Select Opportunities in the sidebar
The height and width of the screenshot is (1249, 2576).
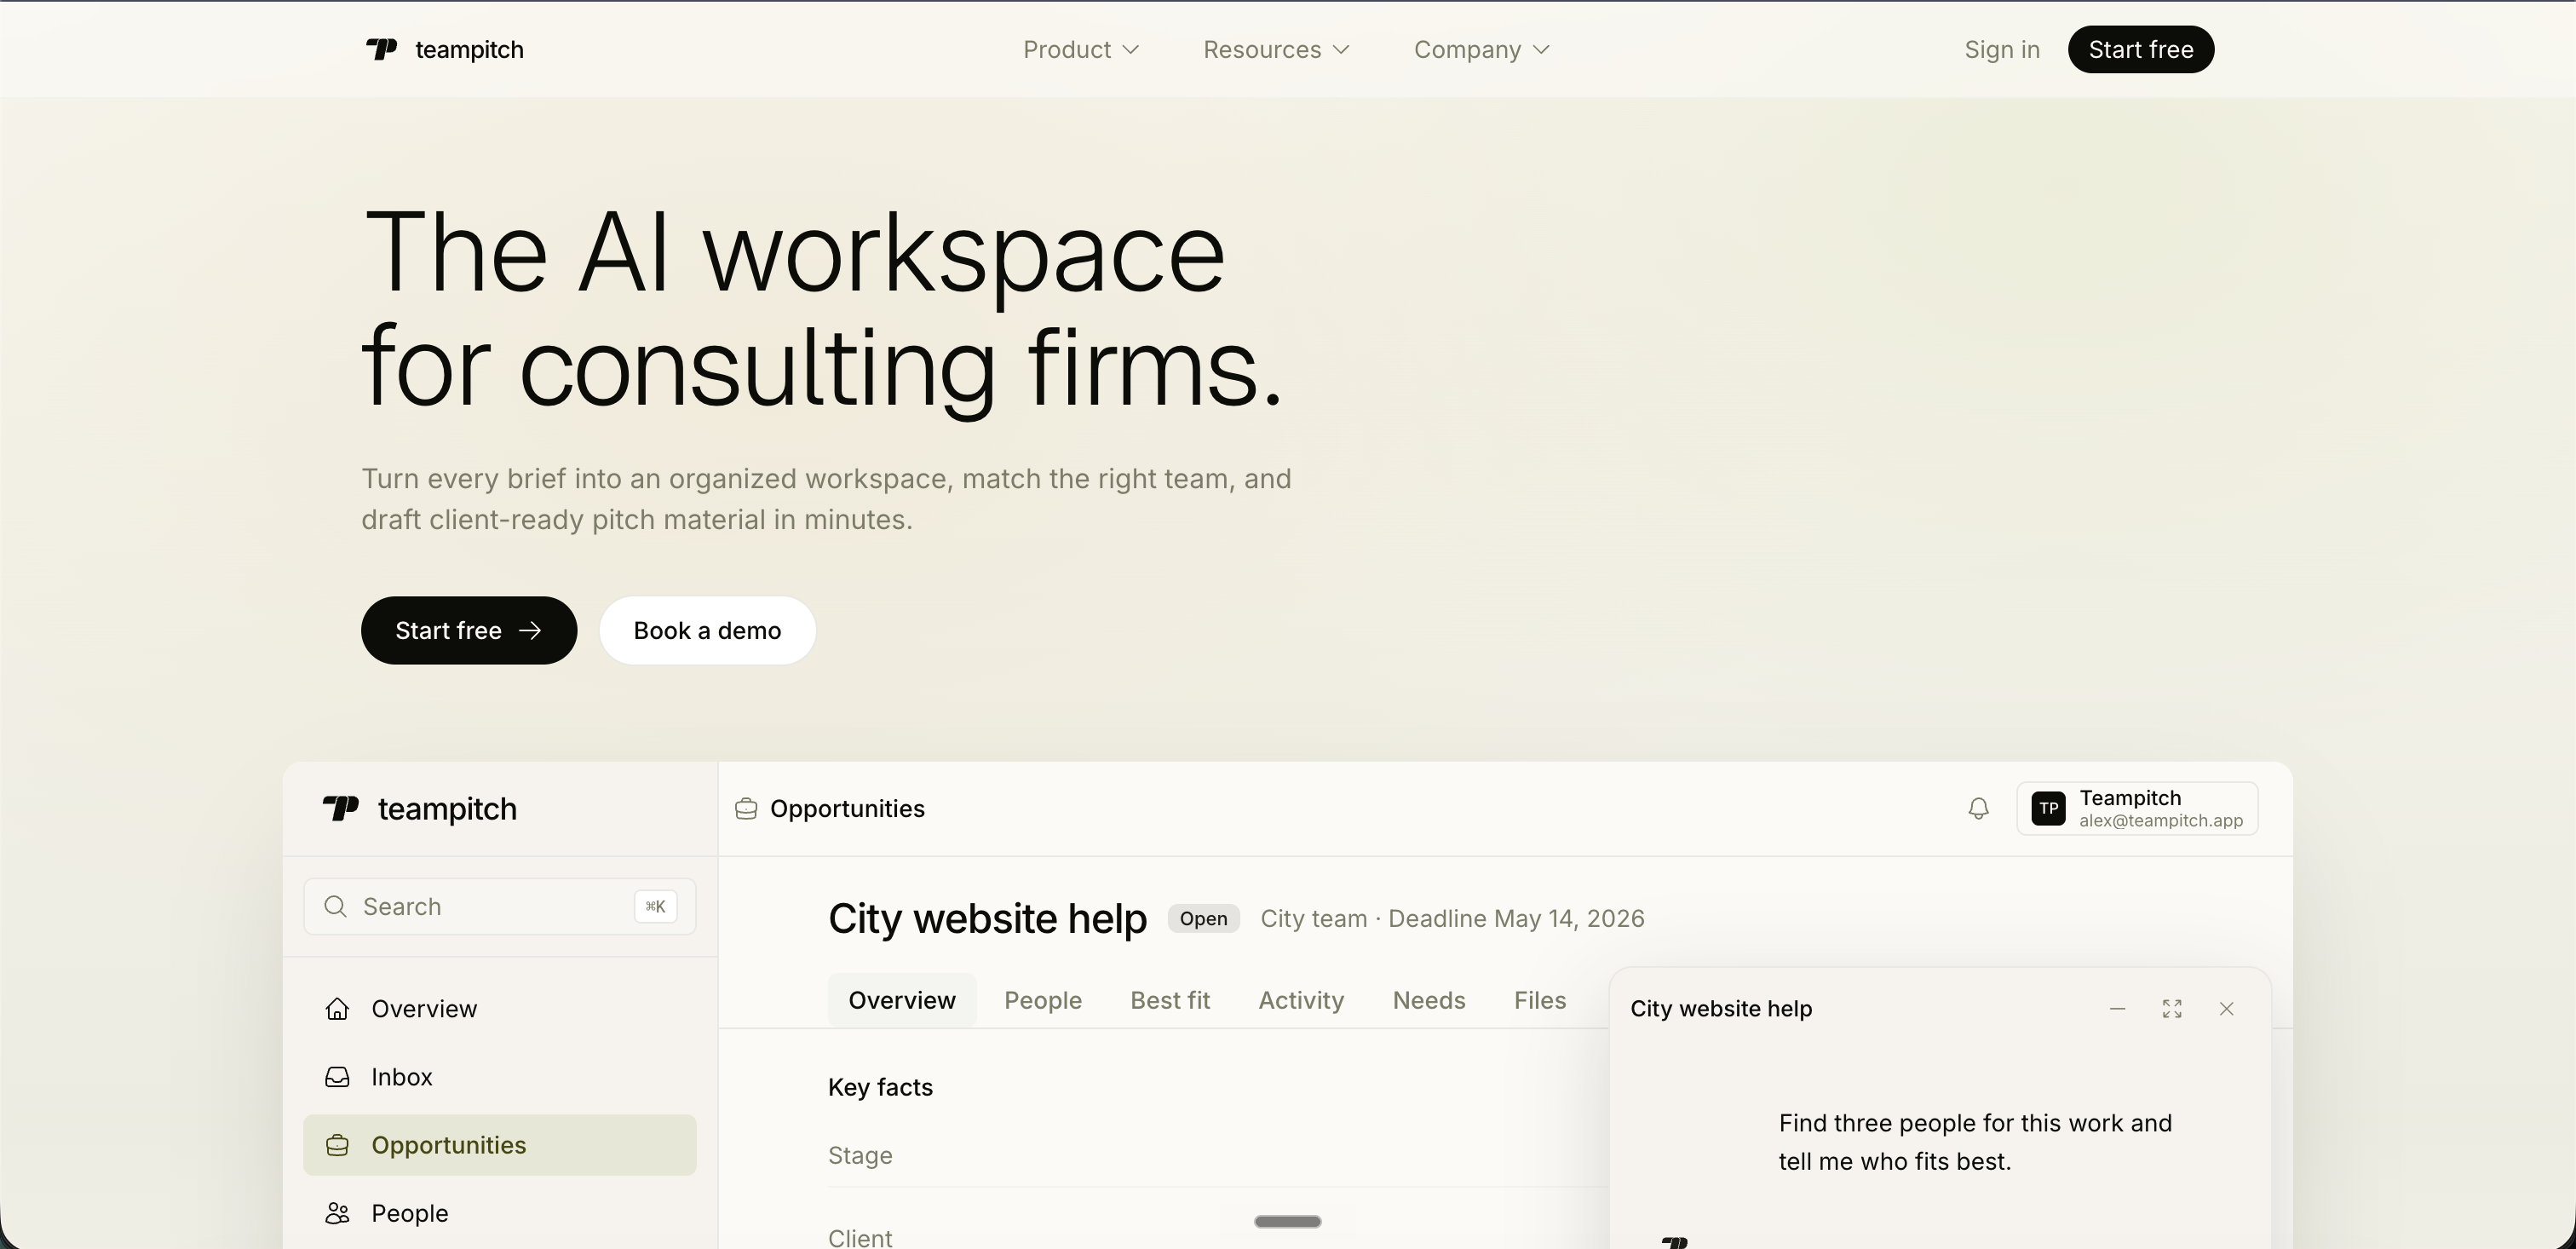point(500,1145)
